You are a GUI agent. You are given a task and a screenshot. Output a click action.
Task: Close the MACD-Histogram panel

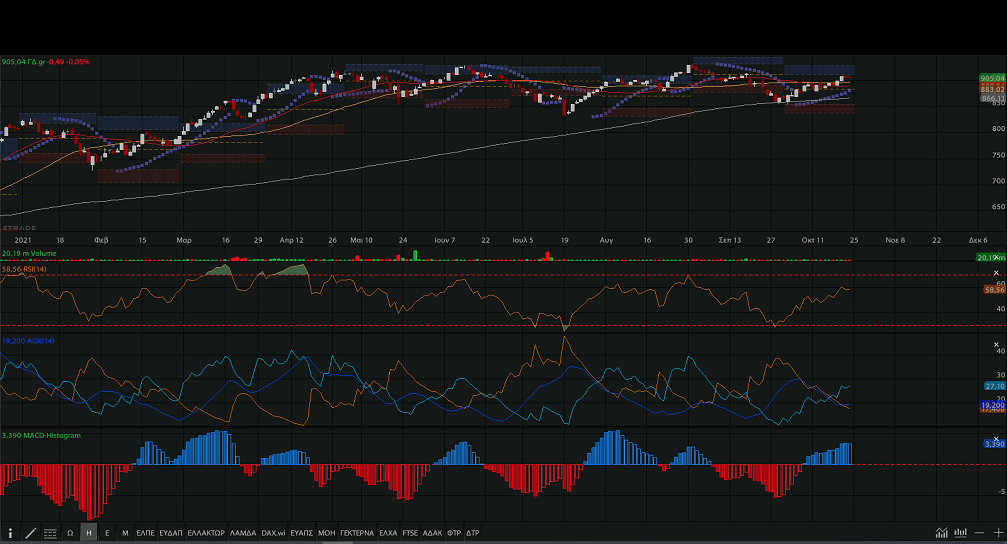click(996, 436)
